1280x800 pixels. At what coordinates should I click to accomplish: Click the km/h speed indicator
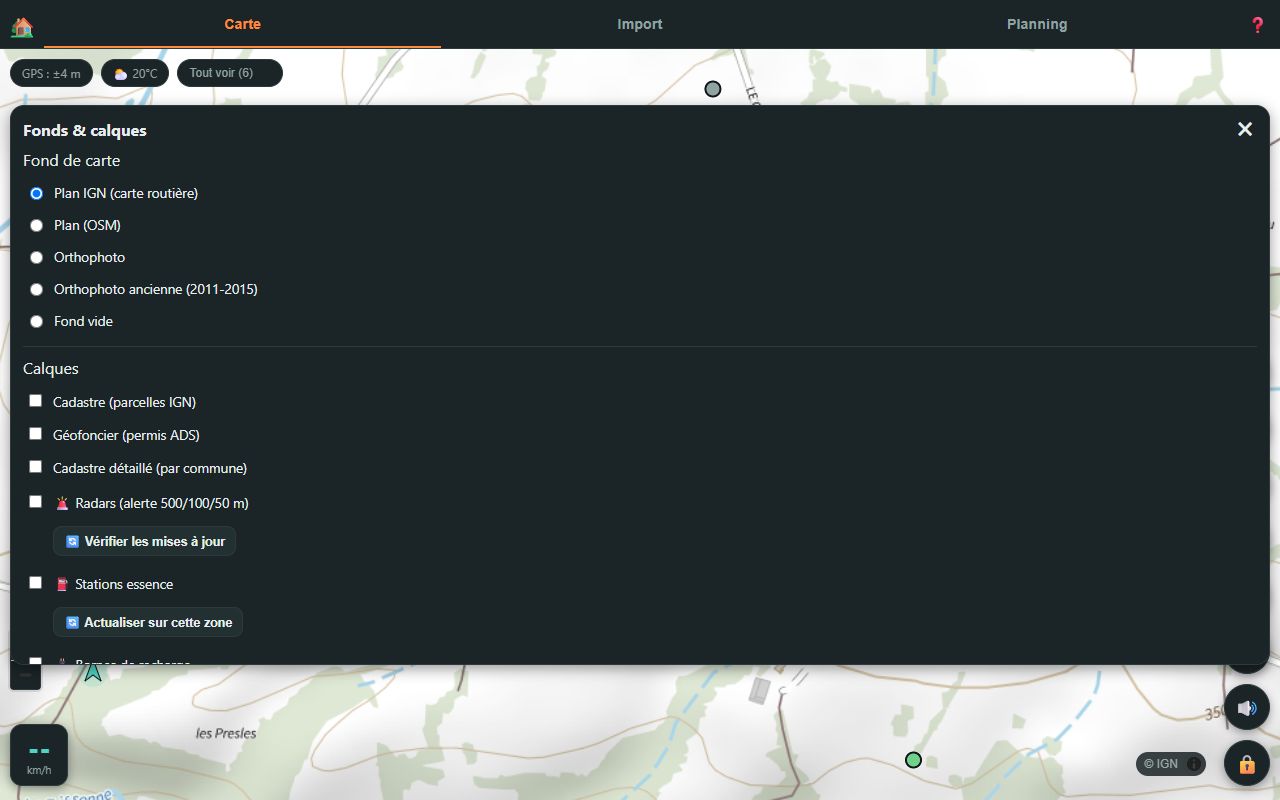pos(39,755)
